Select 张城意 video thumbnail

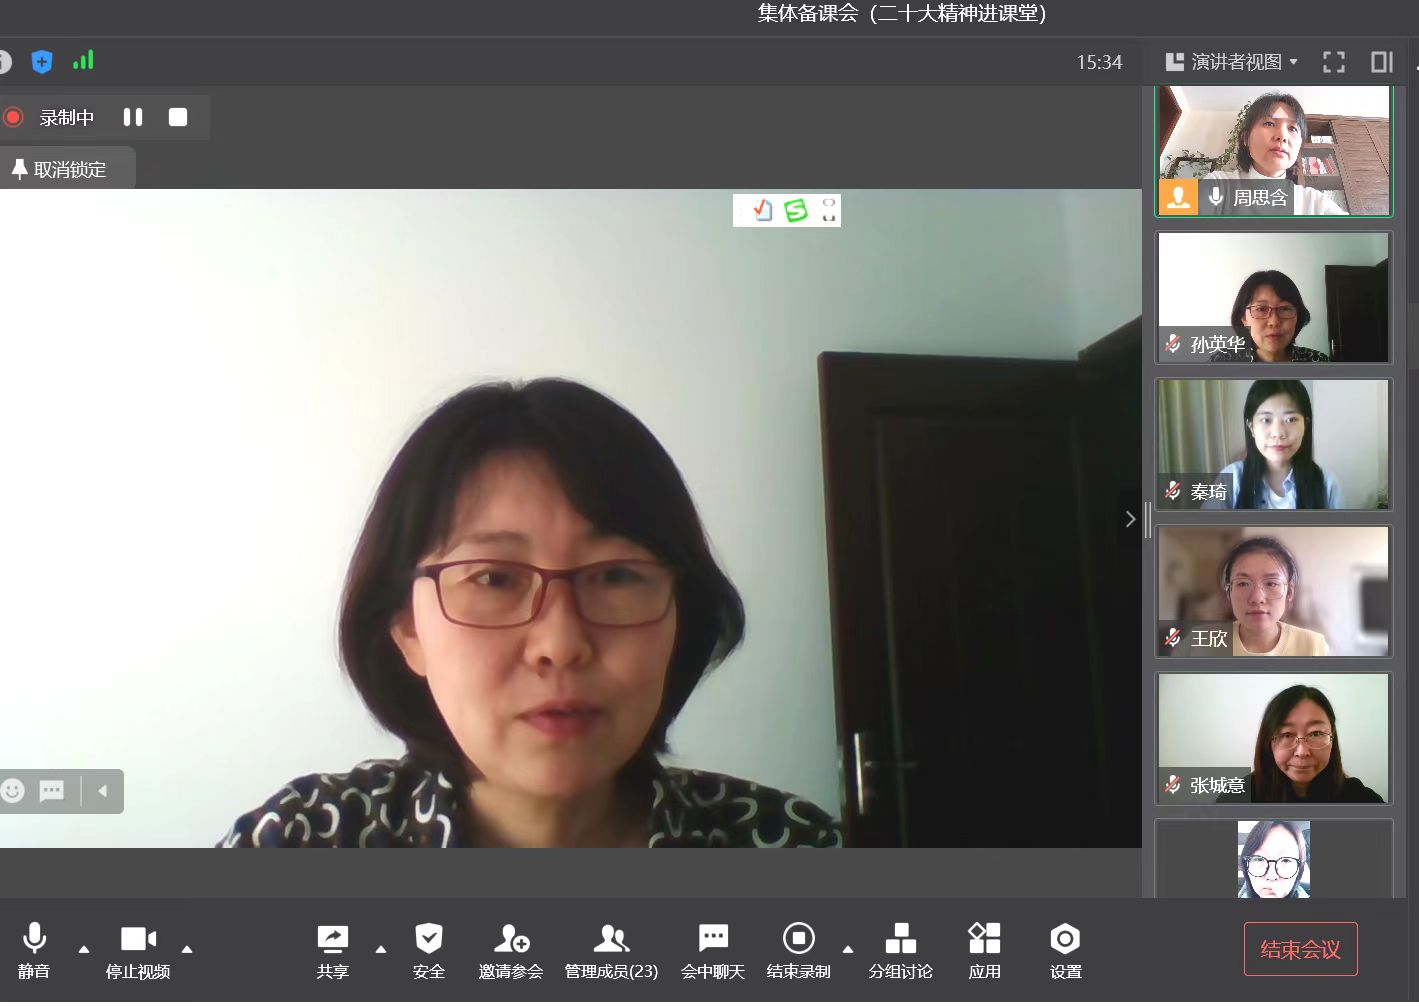[1274, 738]
